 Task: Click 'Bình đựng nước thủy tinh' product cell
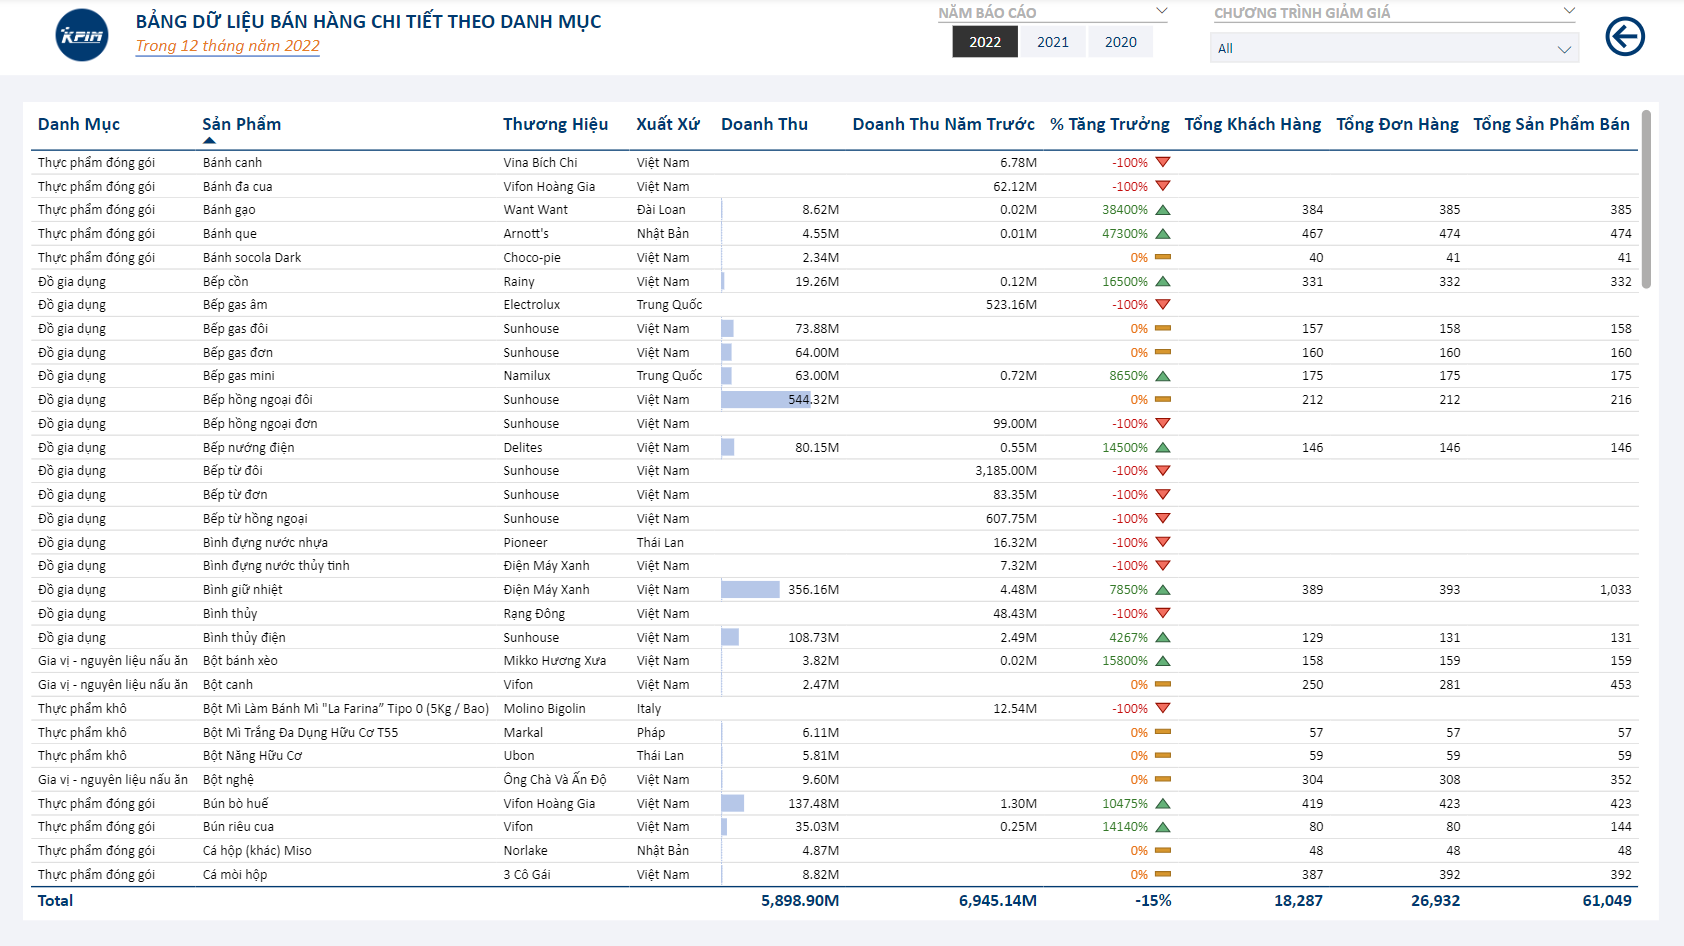tap(276, 566)
